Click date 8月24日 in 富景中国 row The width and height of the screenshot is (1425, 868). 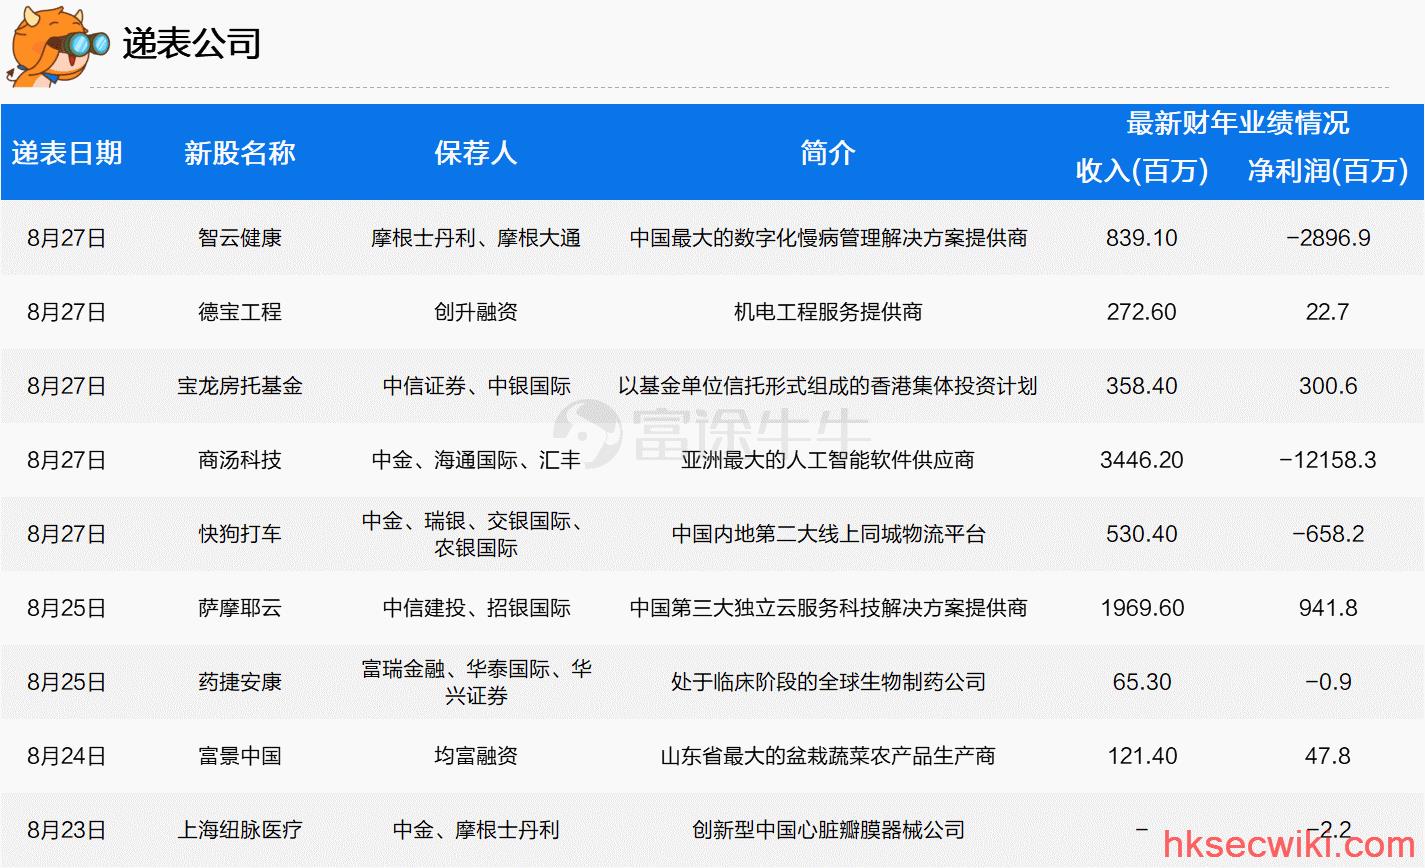[67, 756]
